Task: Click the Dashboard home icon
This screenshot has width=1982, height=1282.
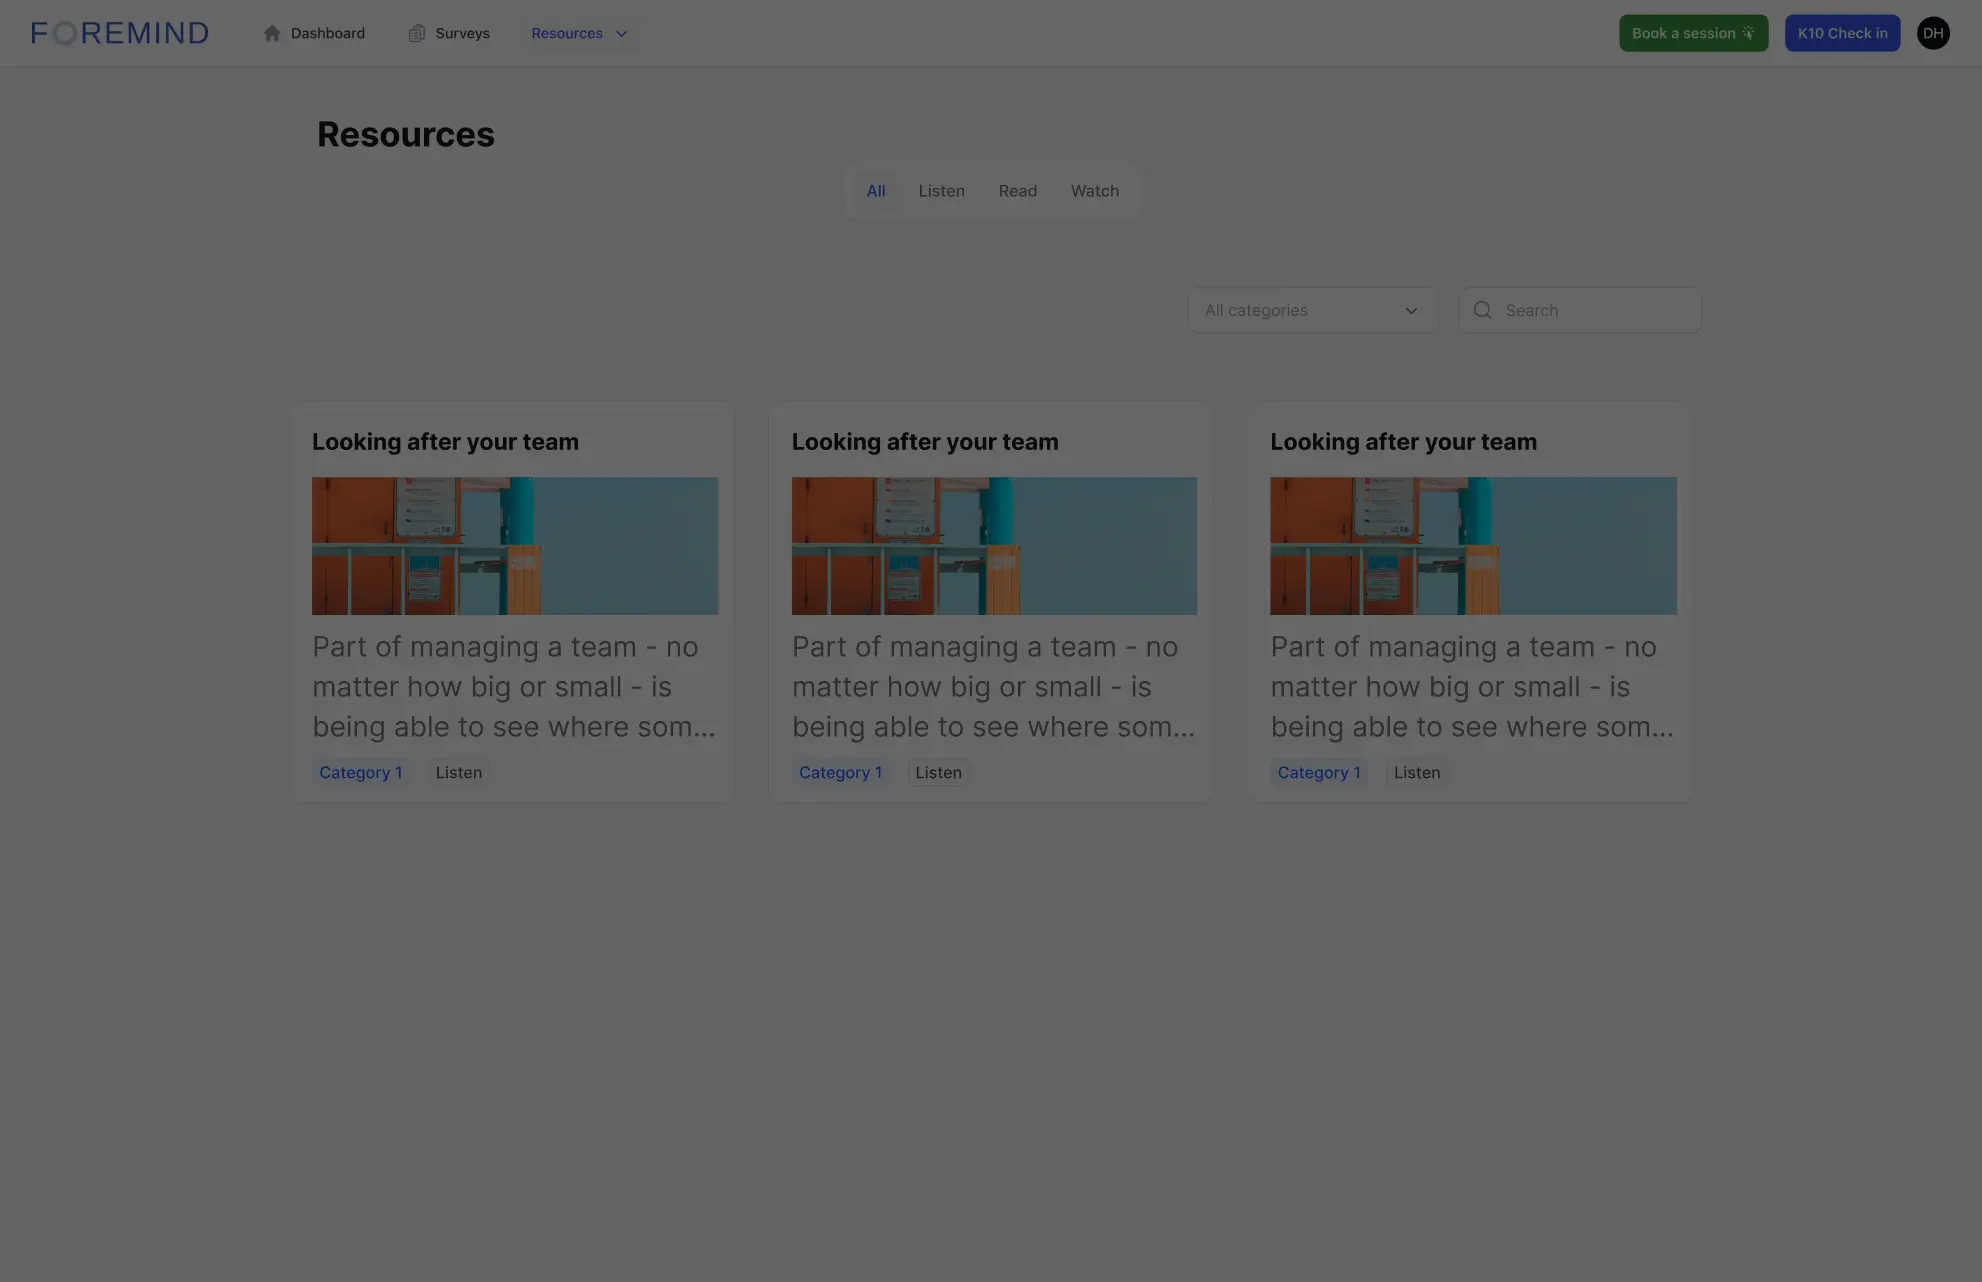Action: coord(272,33)
